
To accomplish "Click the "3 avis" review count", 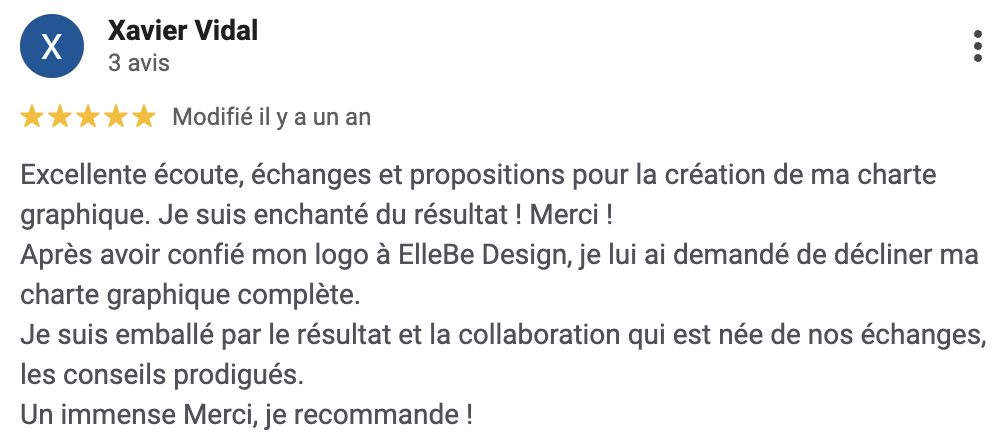I will pos(139,63).
